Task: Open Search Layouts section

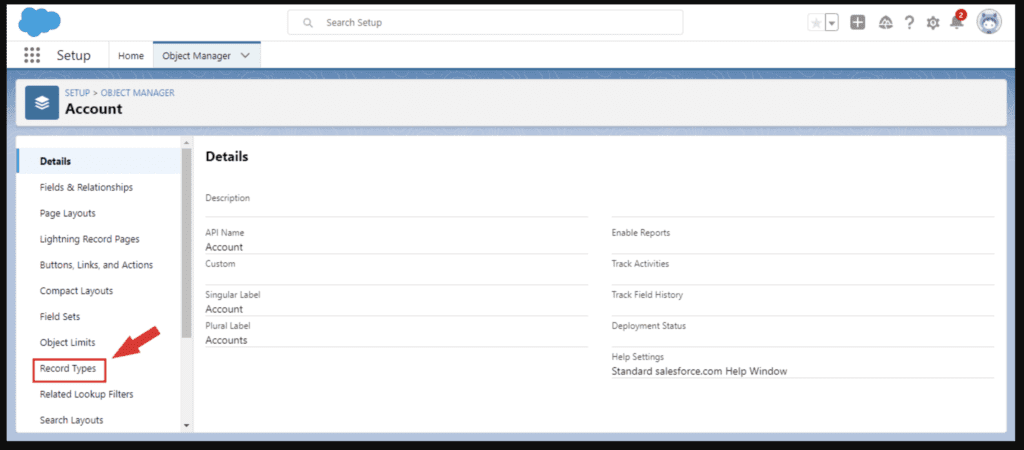Action: point(71,420)
